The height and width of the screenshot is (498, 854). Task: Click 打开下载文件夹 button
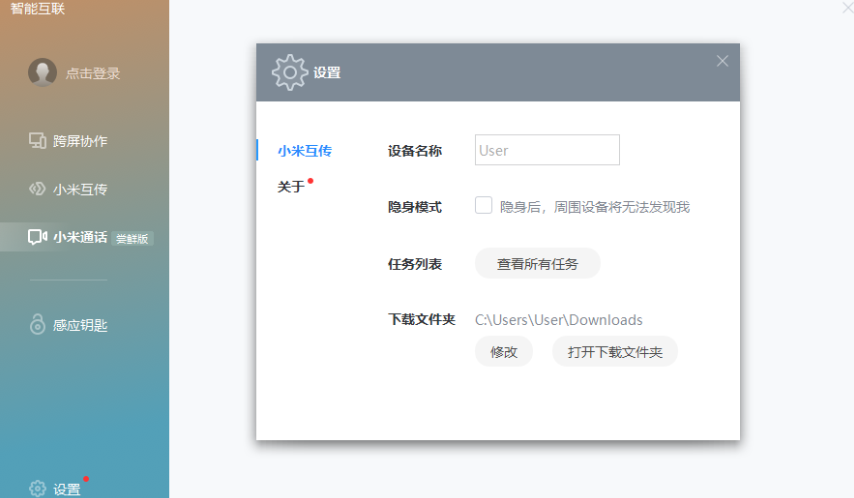(615, 351)
